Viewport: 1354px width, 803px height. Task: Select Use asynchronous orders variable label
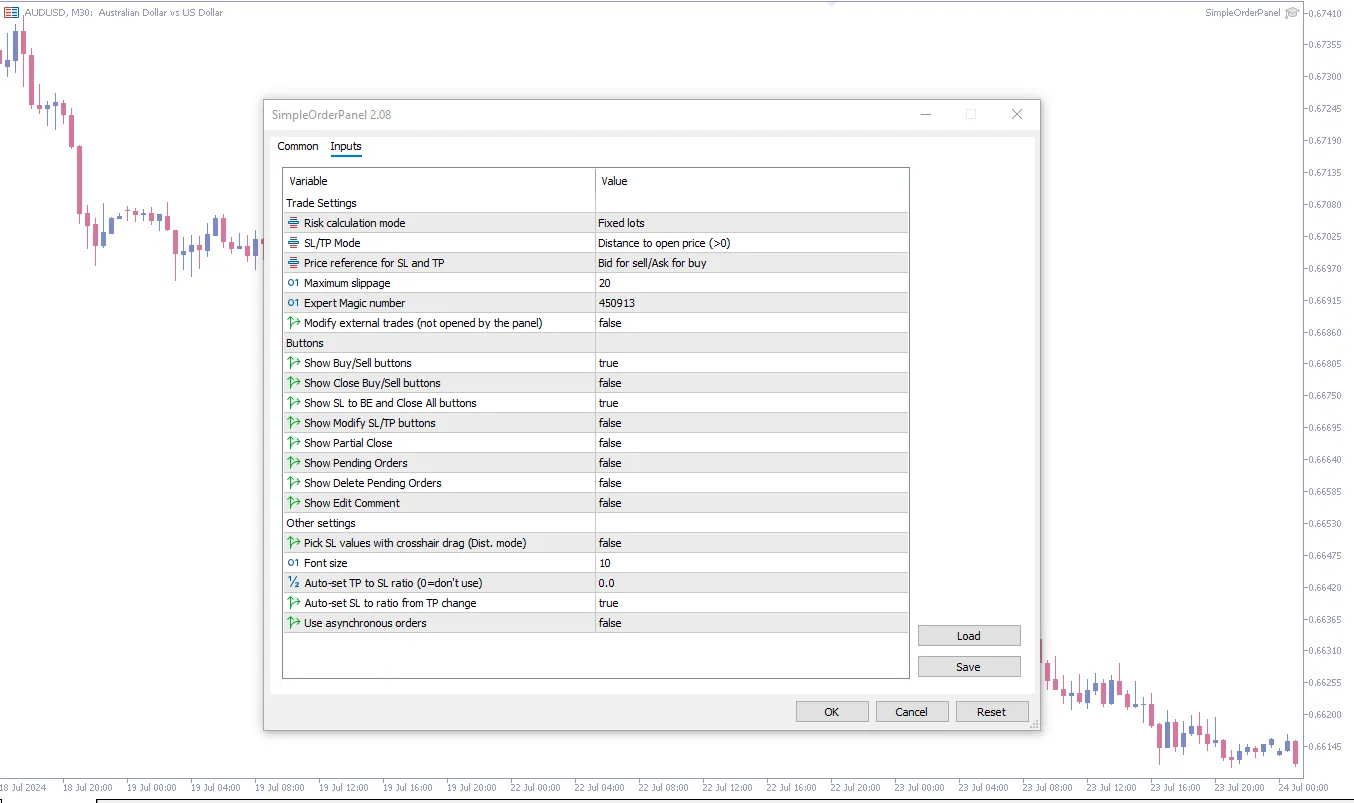365,623
